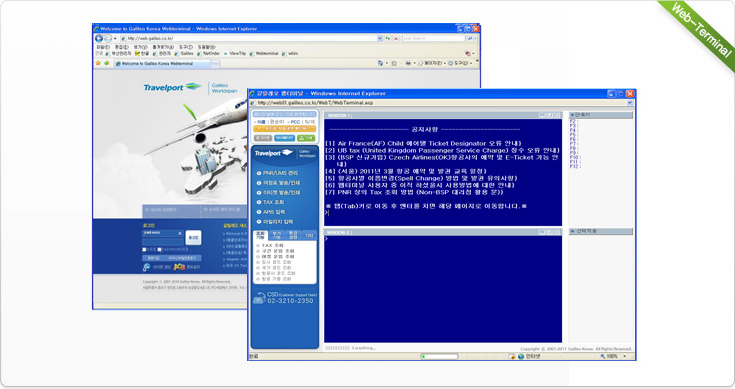Click the yellow Favorites star in the back window

pyautogui.click(x=98, y=63)
